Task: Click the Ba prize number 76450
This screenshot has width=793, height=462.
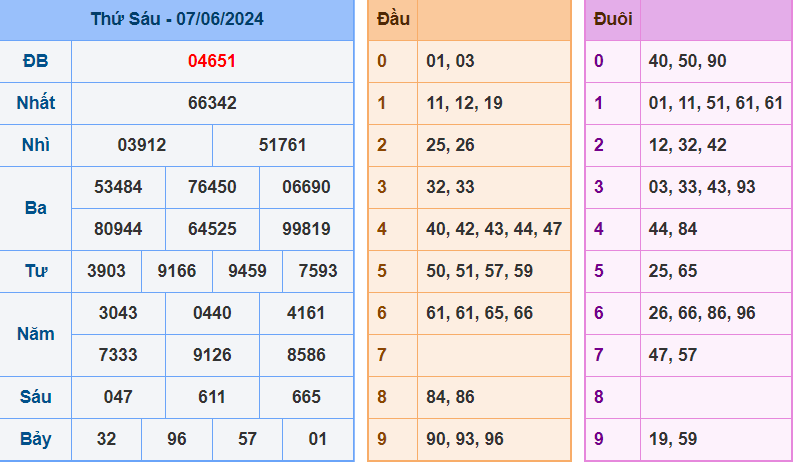Action: pyautogui.click(x=212, y=187)
